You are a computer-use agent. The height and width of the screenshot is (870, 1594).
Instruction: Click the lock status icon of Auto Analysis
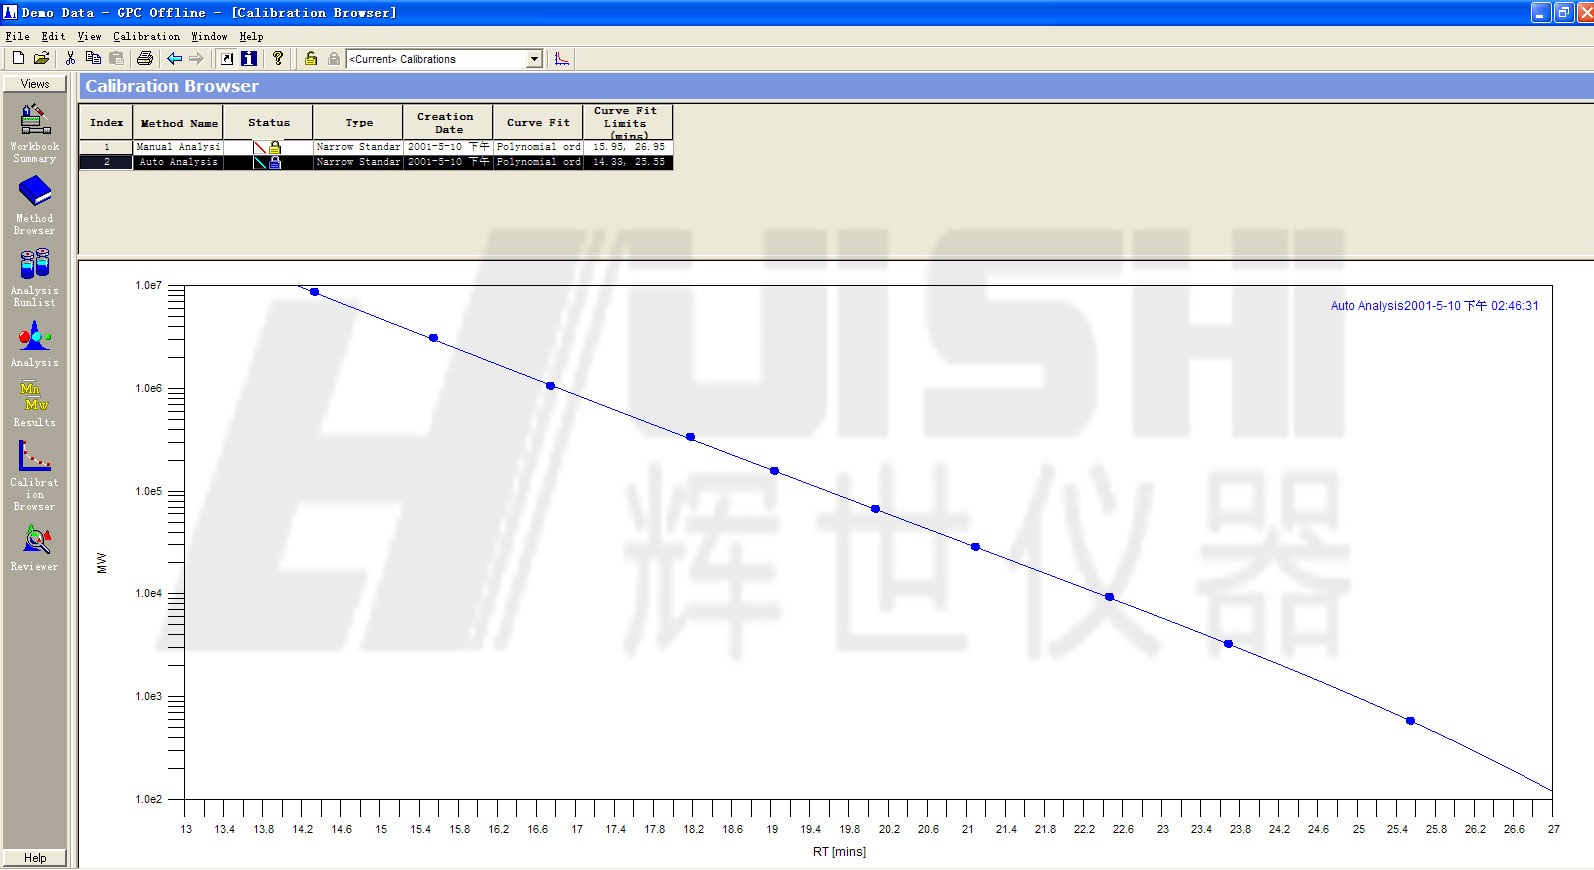click(275, 162)
